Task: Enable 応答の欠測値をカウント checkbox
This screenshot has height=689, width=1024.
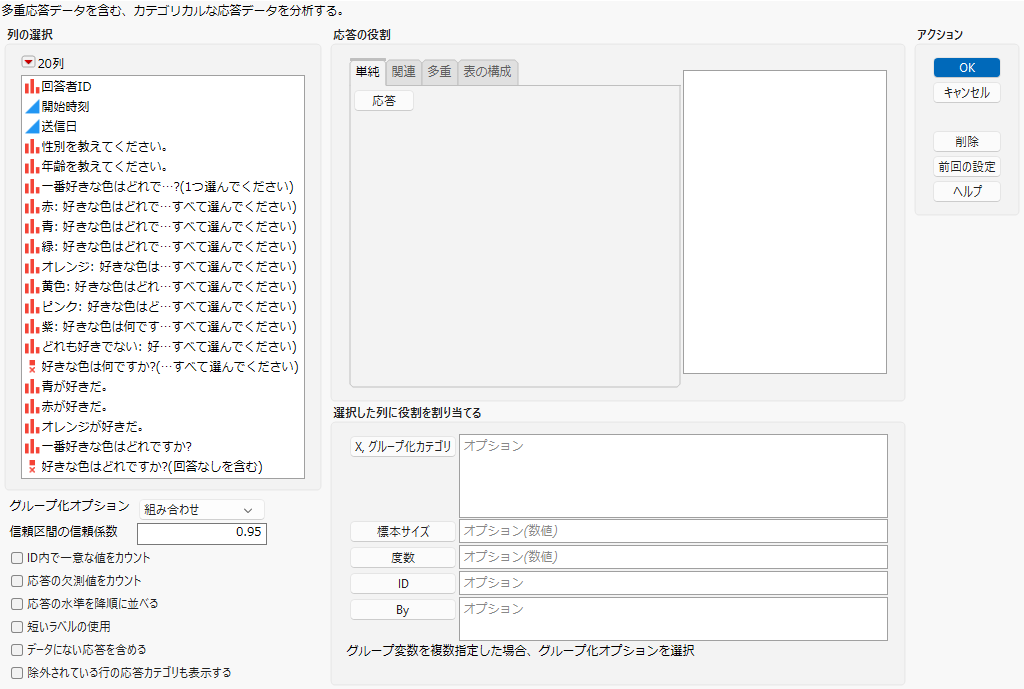Action: tap(17, 581)
